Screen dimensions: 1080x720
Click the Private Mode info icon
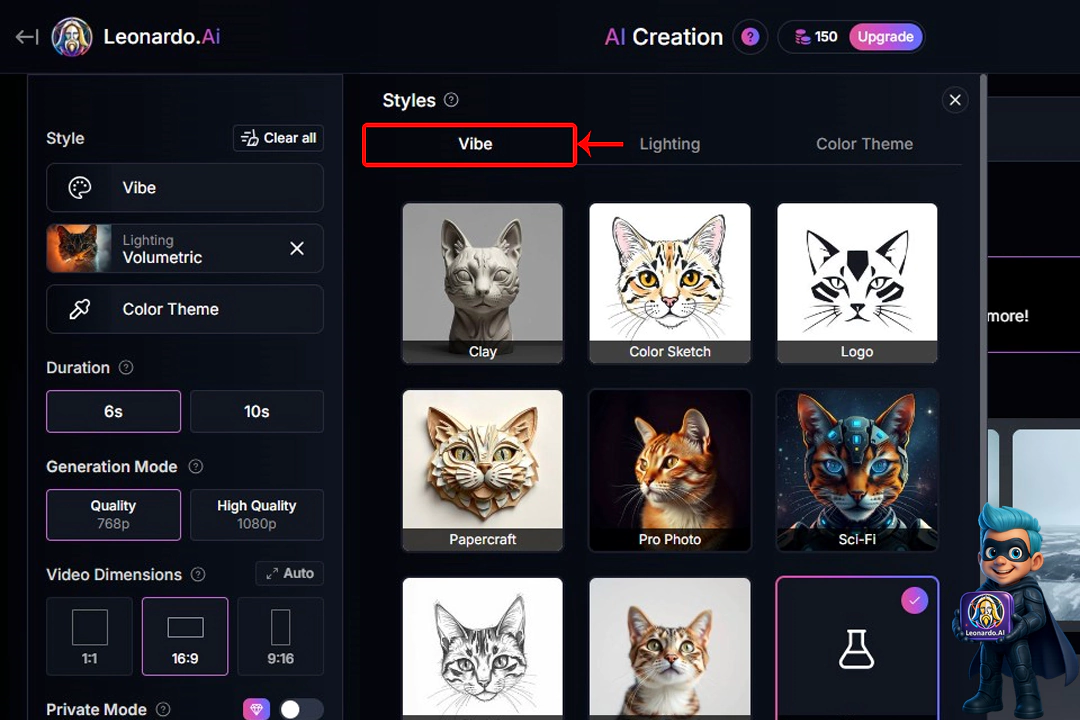tap(163, 710)
